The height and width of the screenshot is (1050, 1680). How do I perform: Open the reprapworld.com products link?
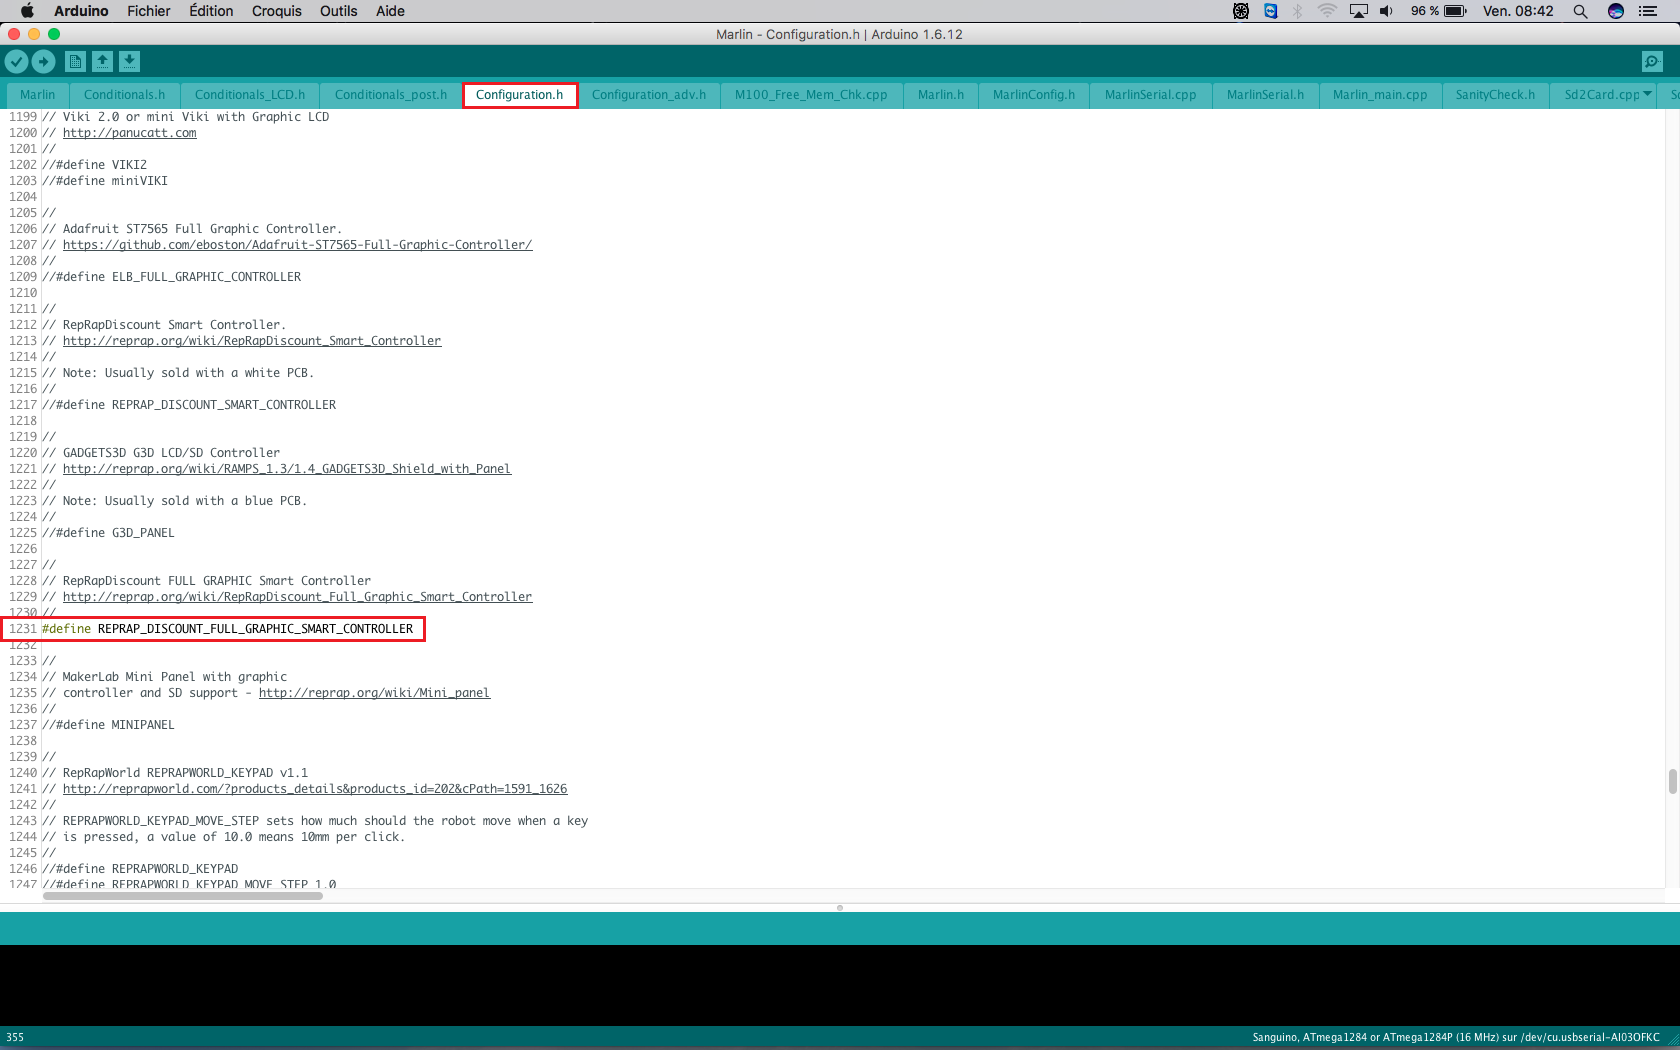pyautogui.click(x=315, y=789)
